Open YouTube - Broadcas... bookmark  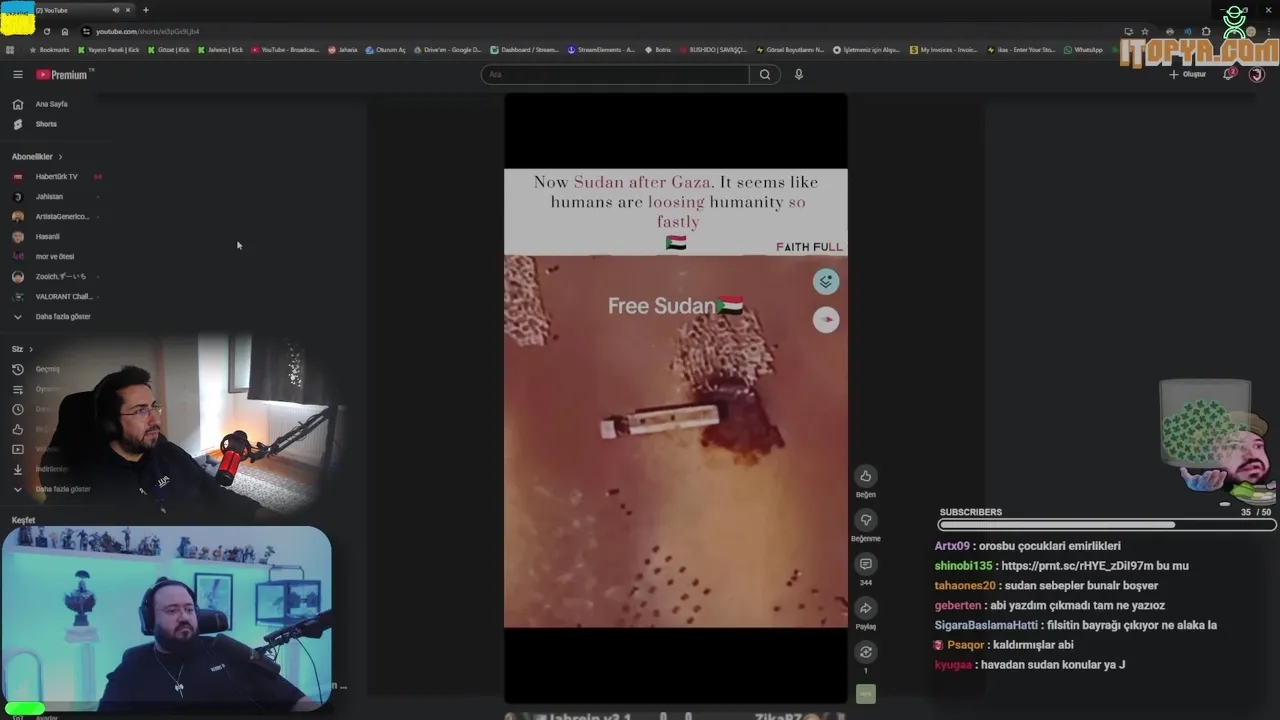click(286, 50)
